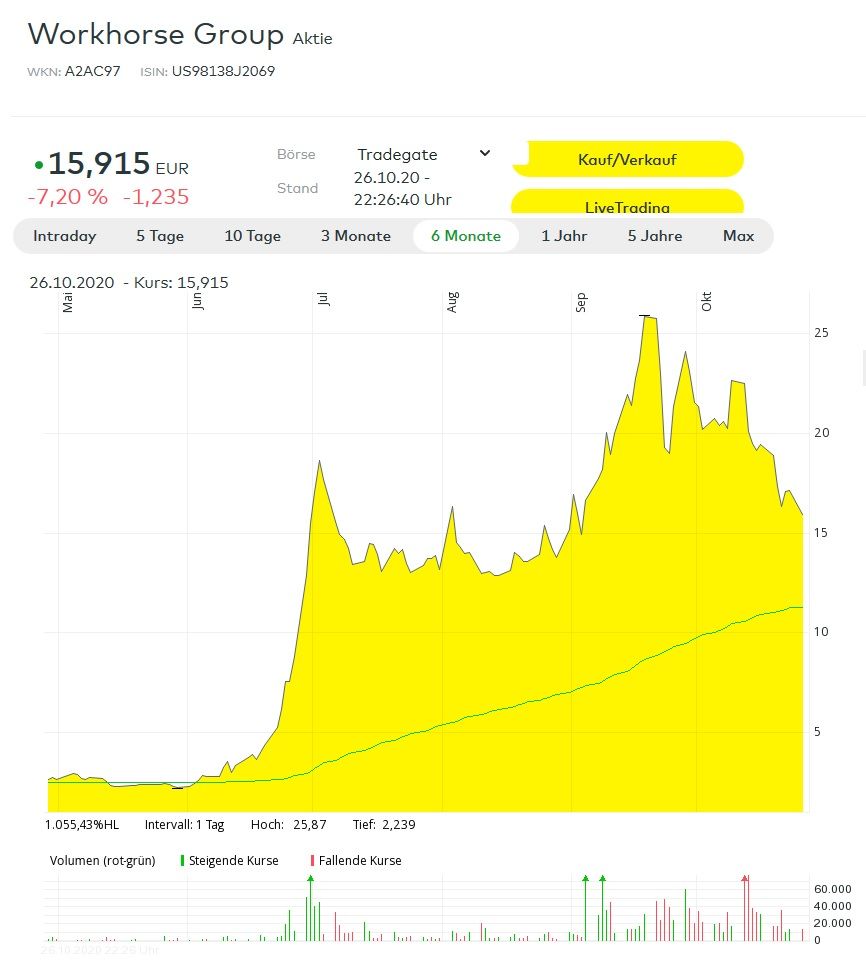Open the Börse dropdown chevron

[x=485, y=153]
